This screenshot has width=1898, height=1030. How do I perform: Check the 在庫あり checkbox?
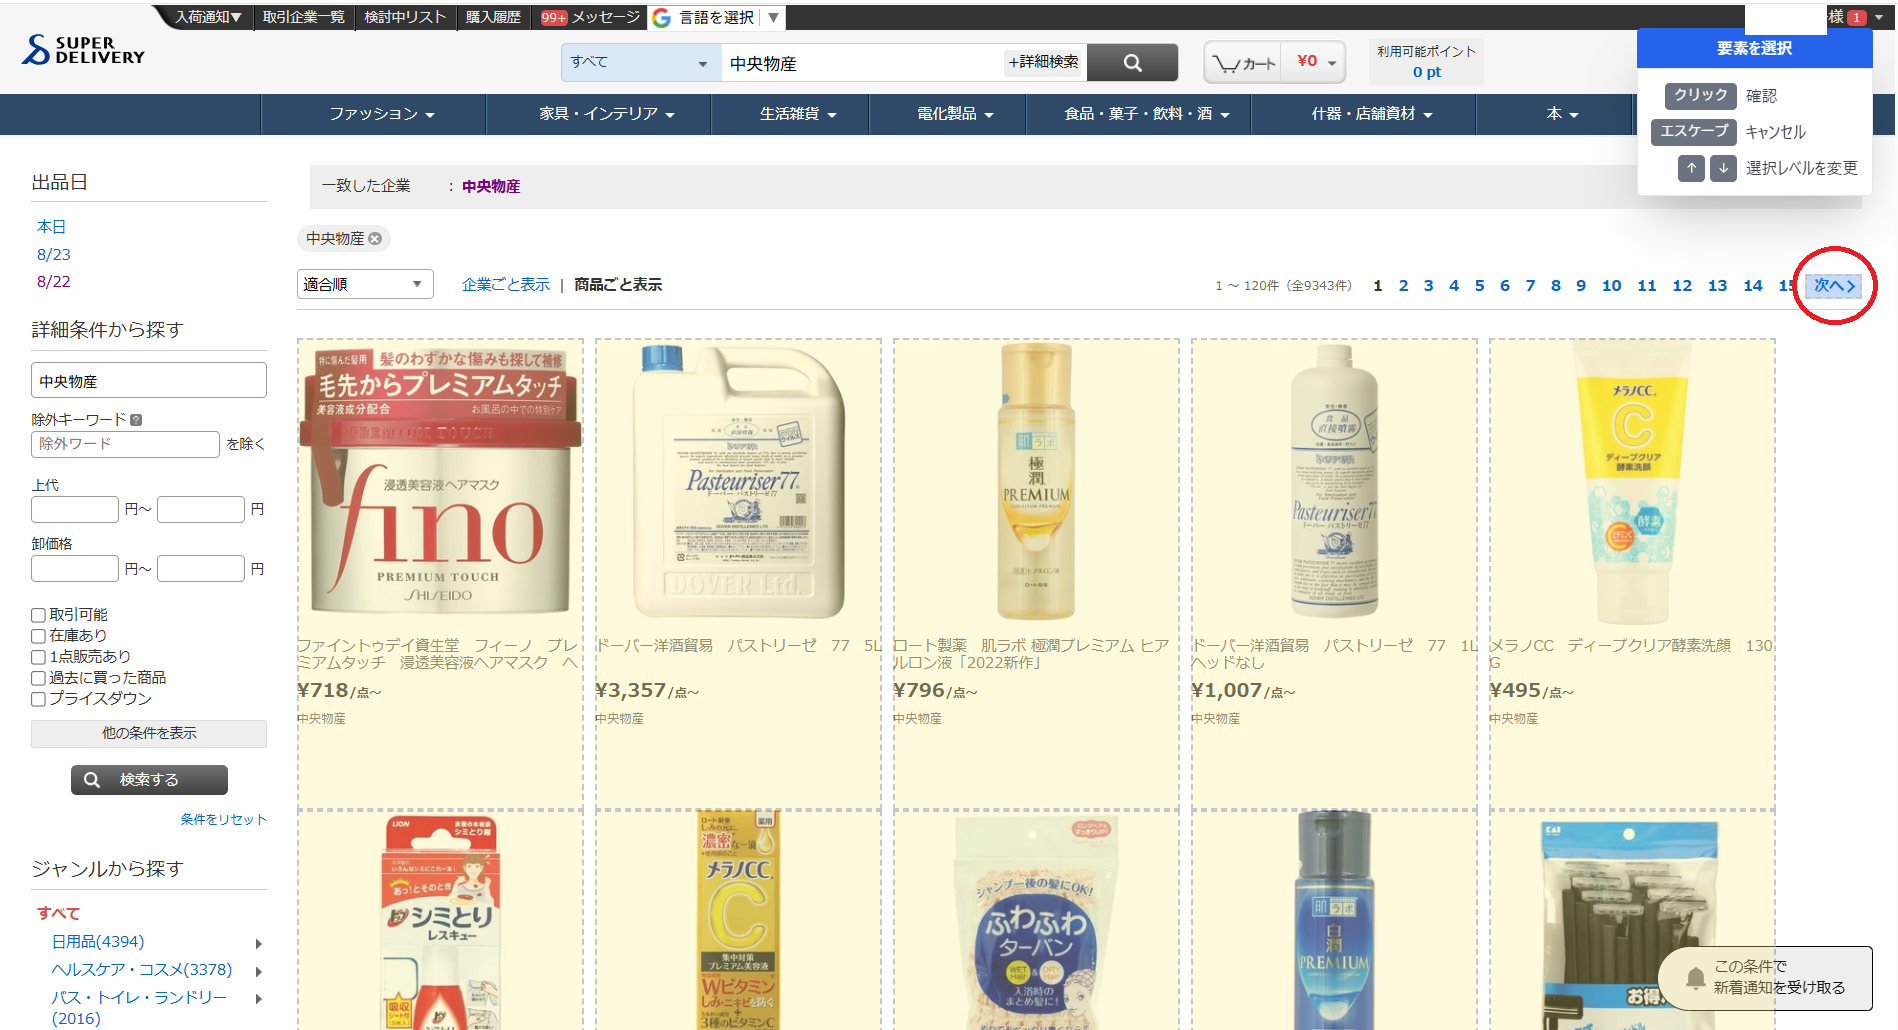click(x=38, y=636)
